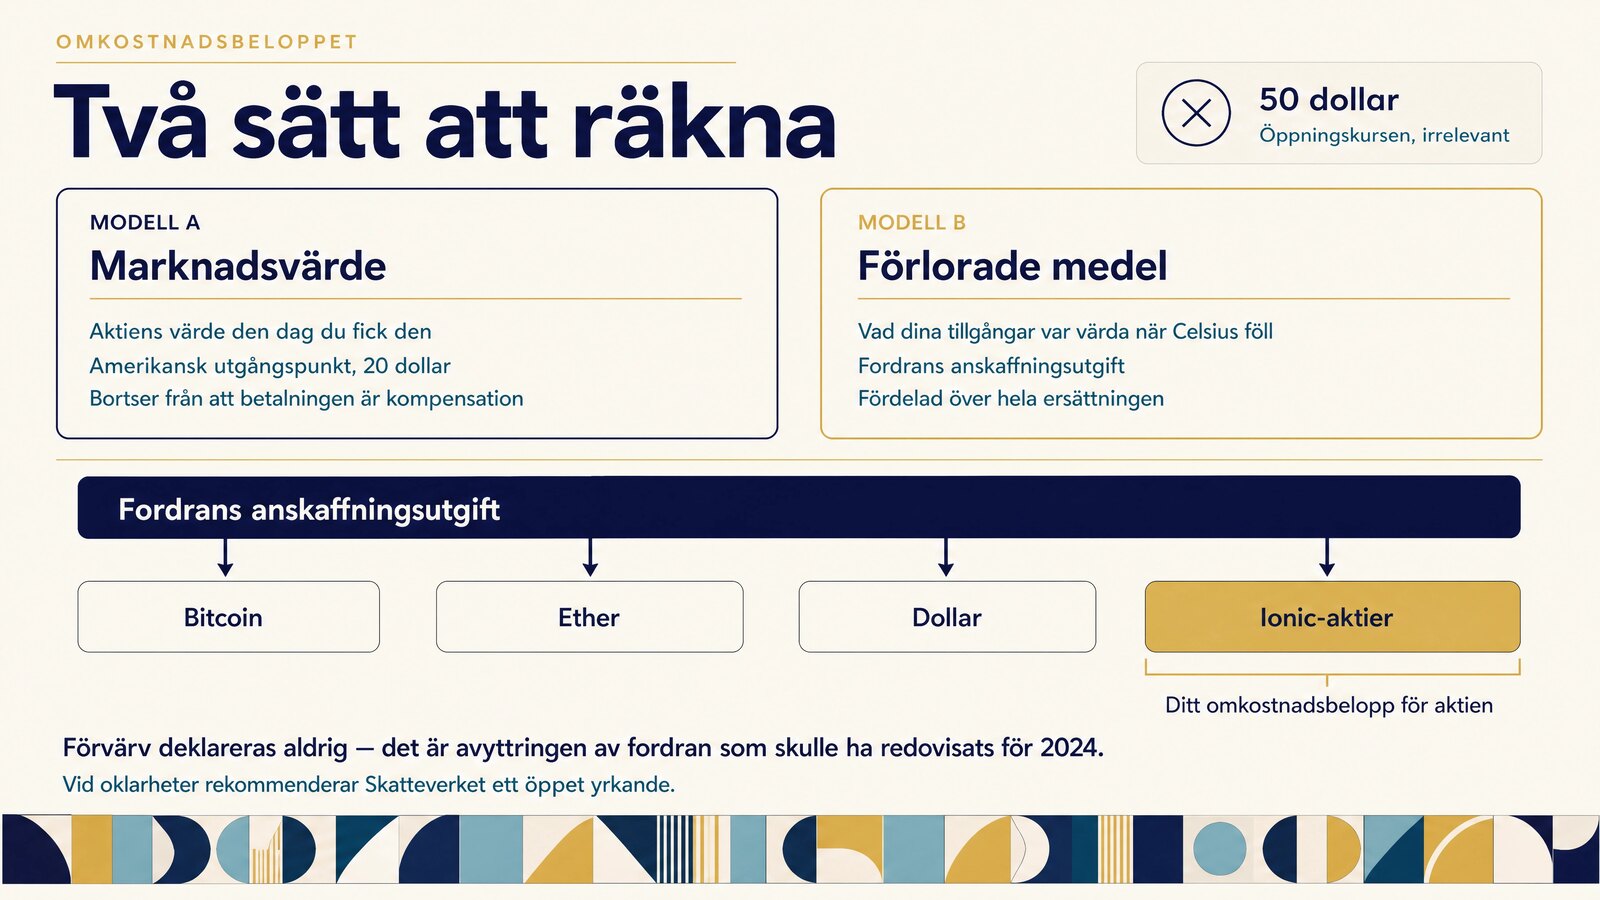This screenshot has height=900, width=1600.
Task: Click the Två sätt att räkna title
Action: 445,122
